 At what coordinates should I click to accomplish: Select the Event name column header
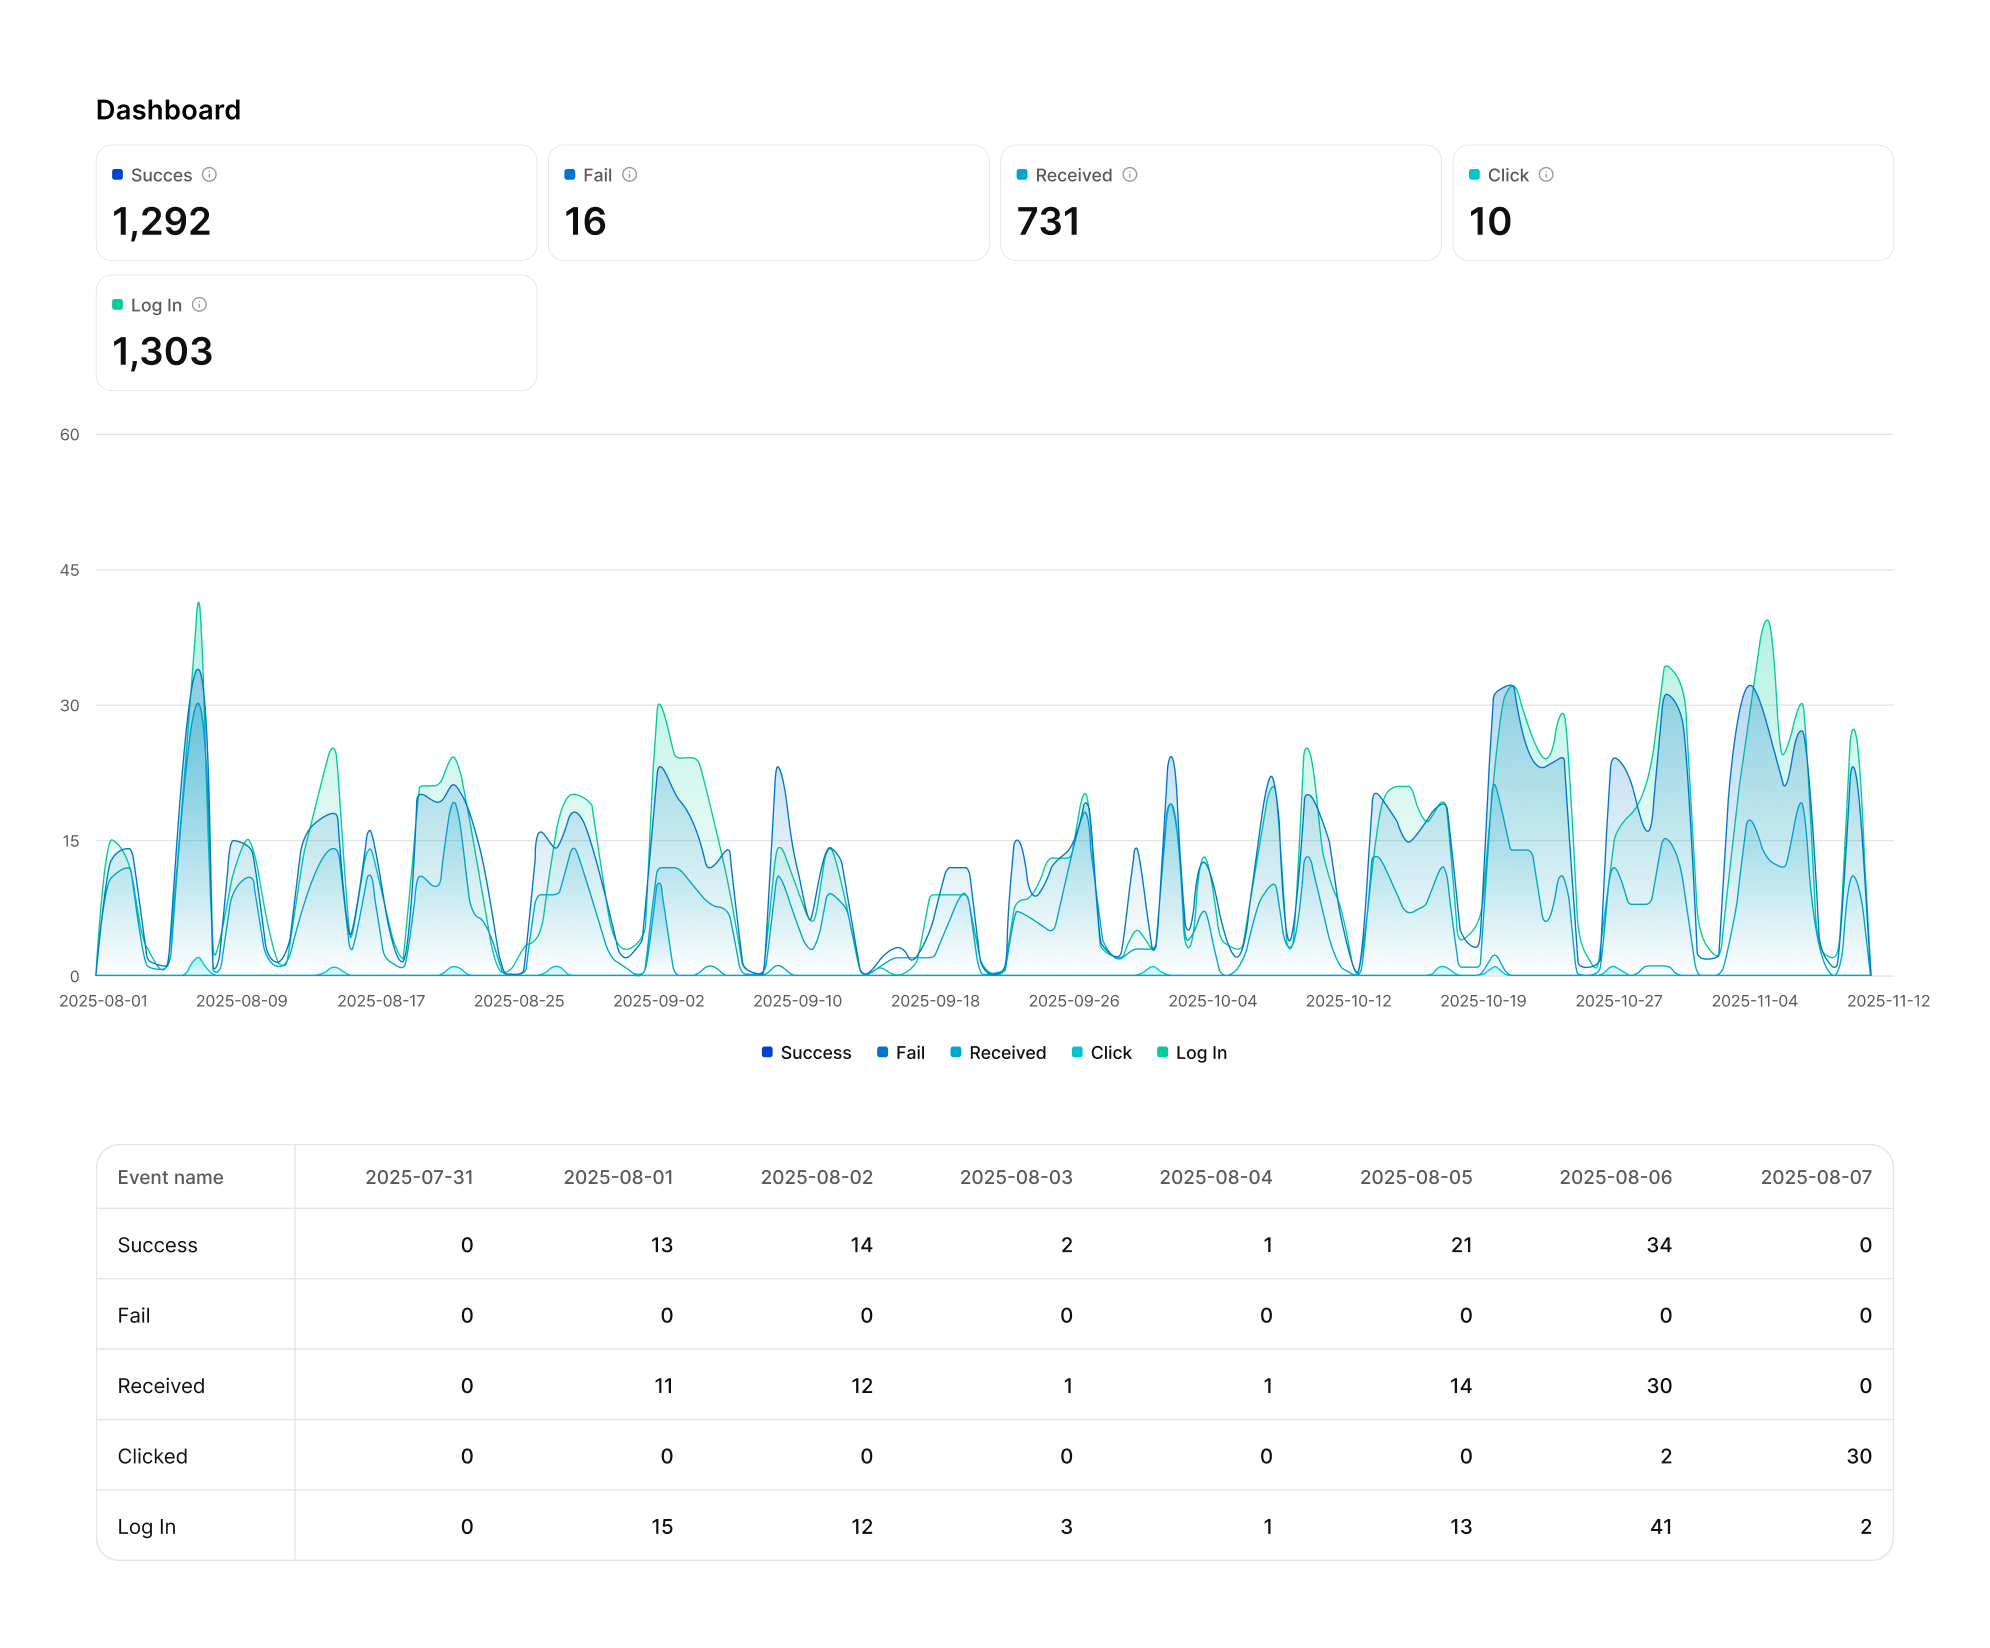171,1178
